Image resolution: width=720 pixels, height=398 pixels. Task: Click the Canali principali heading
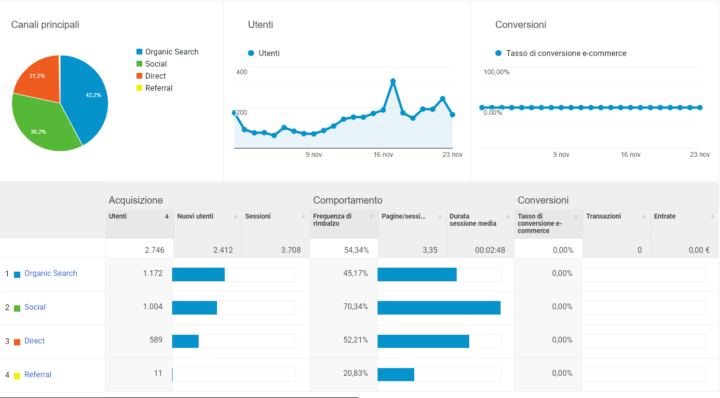[x=45, y=25]
